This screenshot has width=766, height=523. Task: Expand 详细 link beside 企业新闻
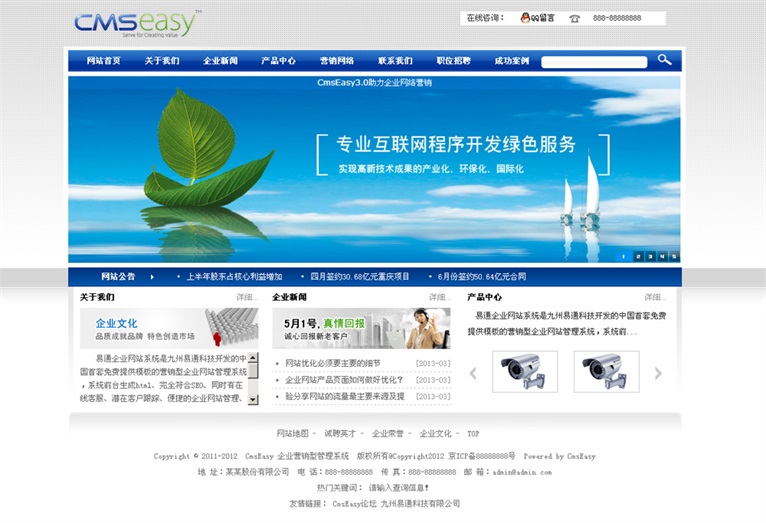coord(439,297)
